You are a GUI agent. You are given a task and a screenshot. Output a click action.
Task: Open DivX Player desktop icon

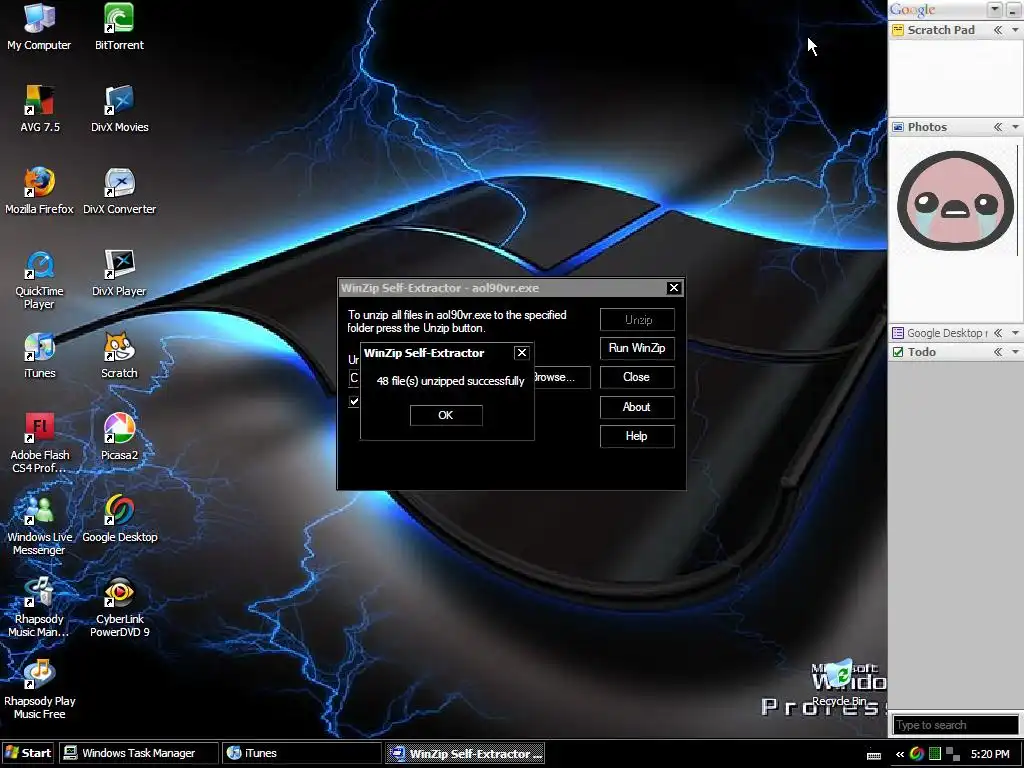pyautogui.click(x=119, y=273)
